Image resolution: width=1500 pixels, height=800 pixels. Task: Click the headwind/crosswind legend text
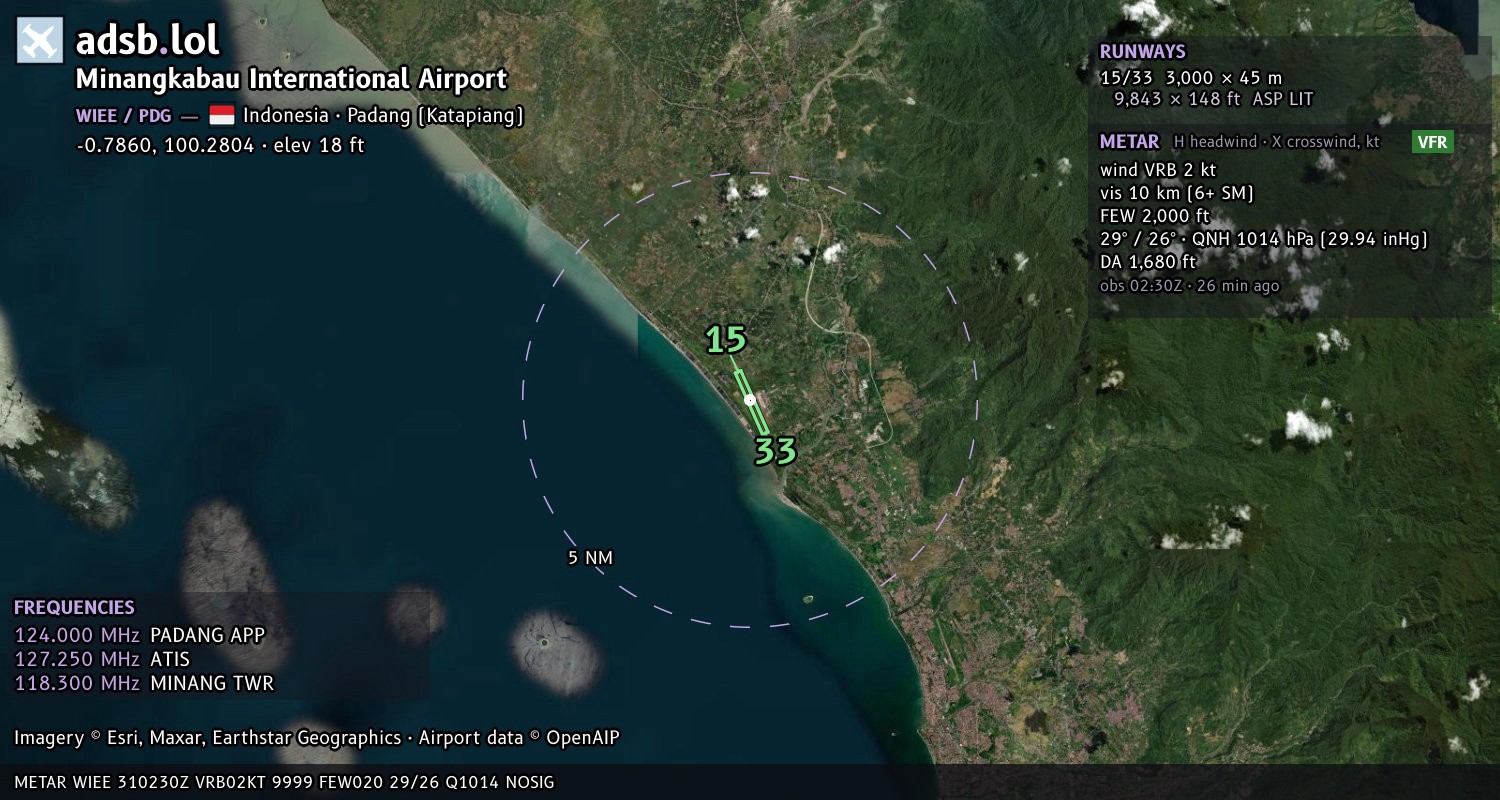pyautogui.click(x=1277, y=142)
